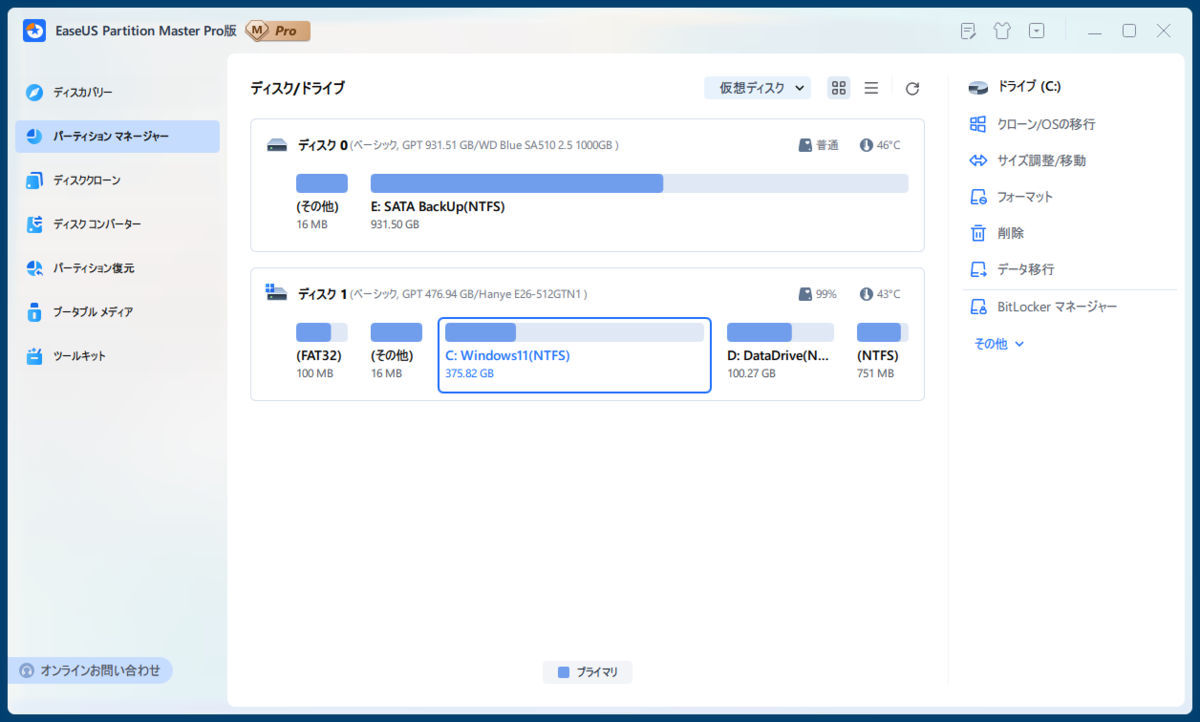Open ディスク コンバーター section
Viewport: 1200px width, 722px height.
(117, 224)
